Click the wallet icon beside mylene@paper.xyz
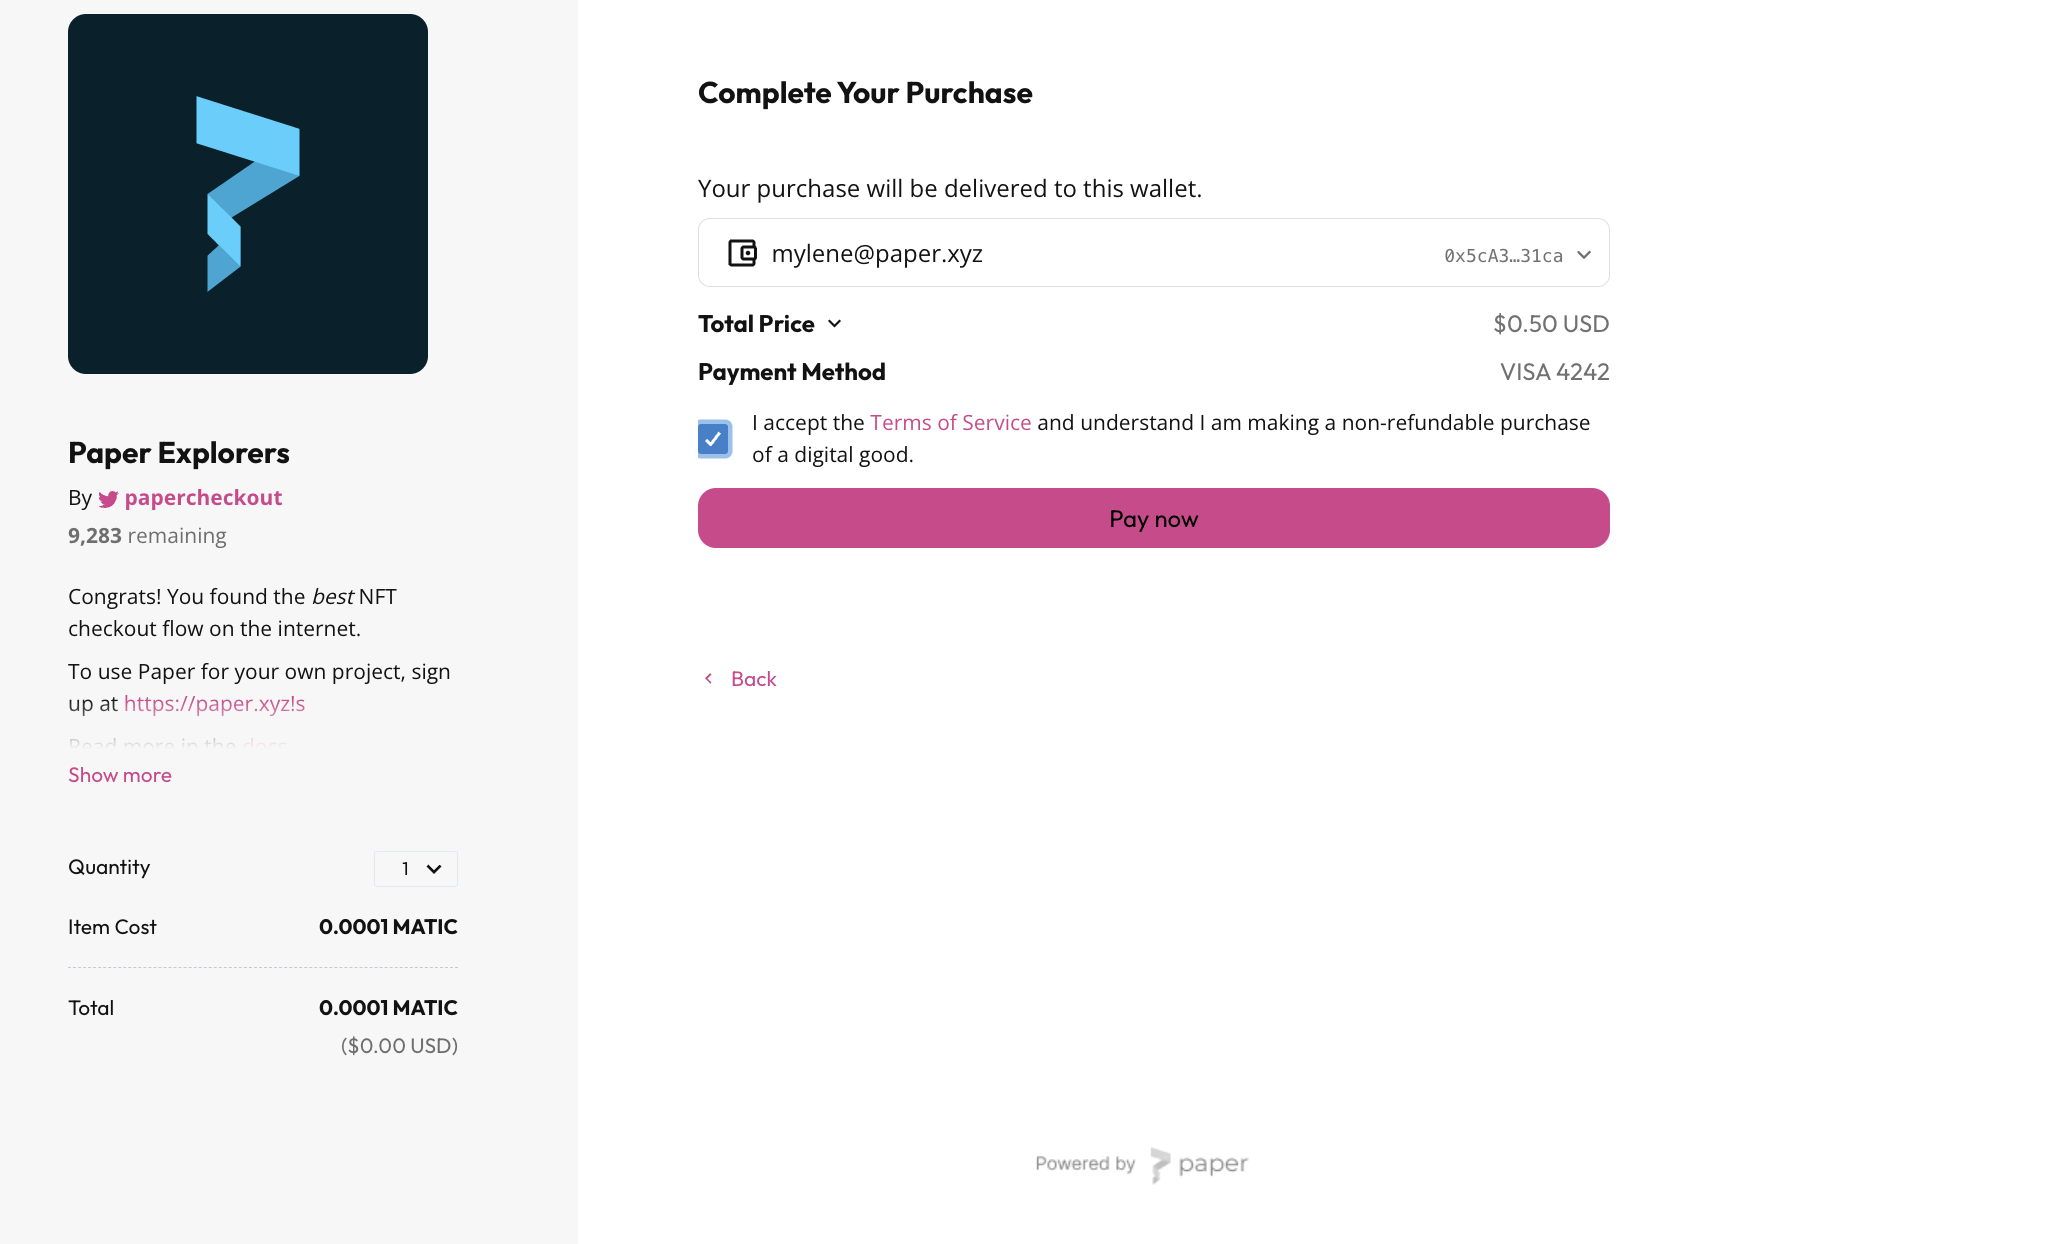2050x1244 pixels. pyautogui.click(x=742, y=253)
